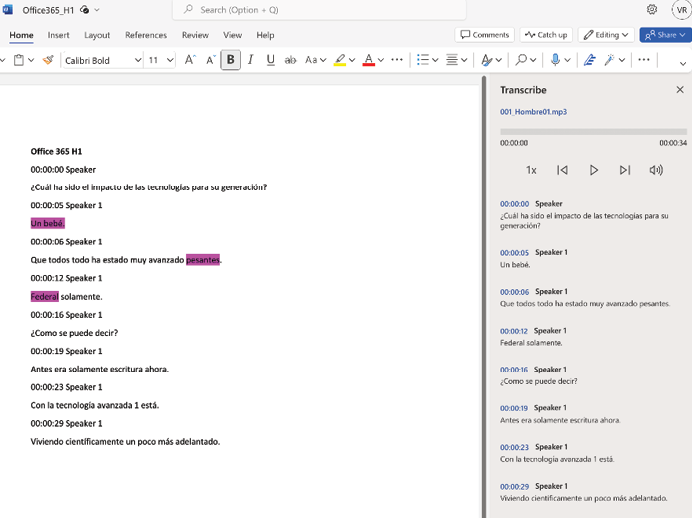Toggle Underline formatting

pyautogui.click(x=271, y=60)
